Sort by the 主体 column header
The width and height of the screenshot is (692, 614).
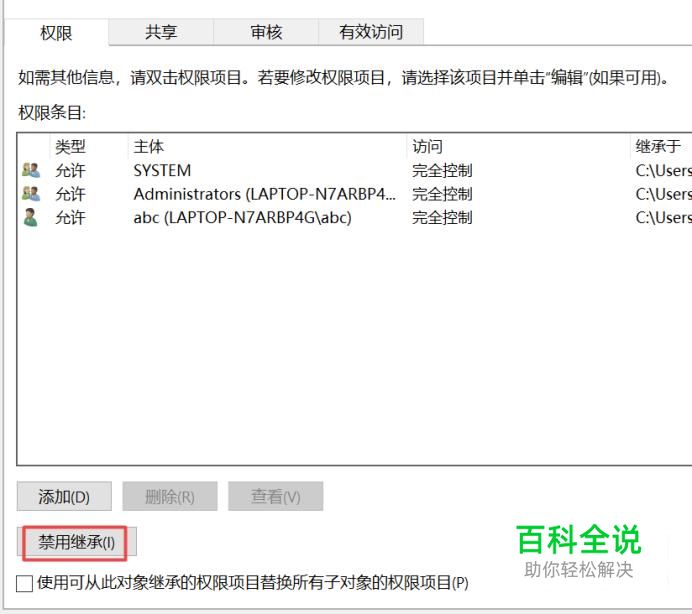[149, 146]
